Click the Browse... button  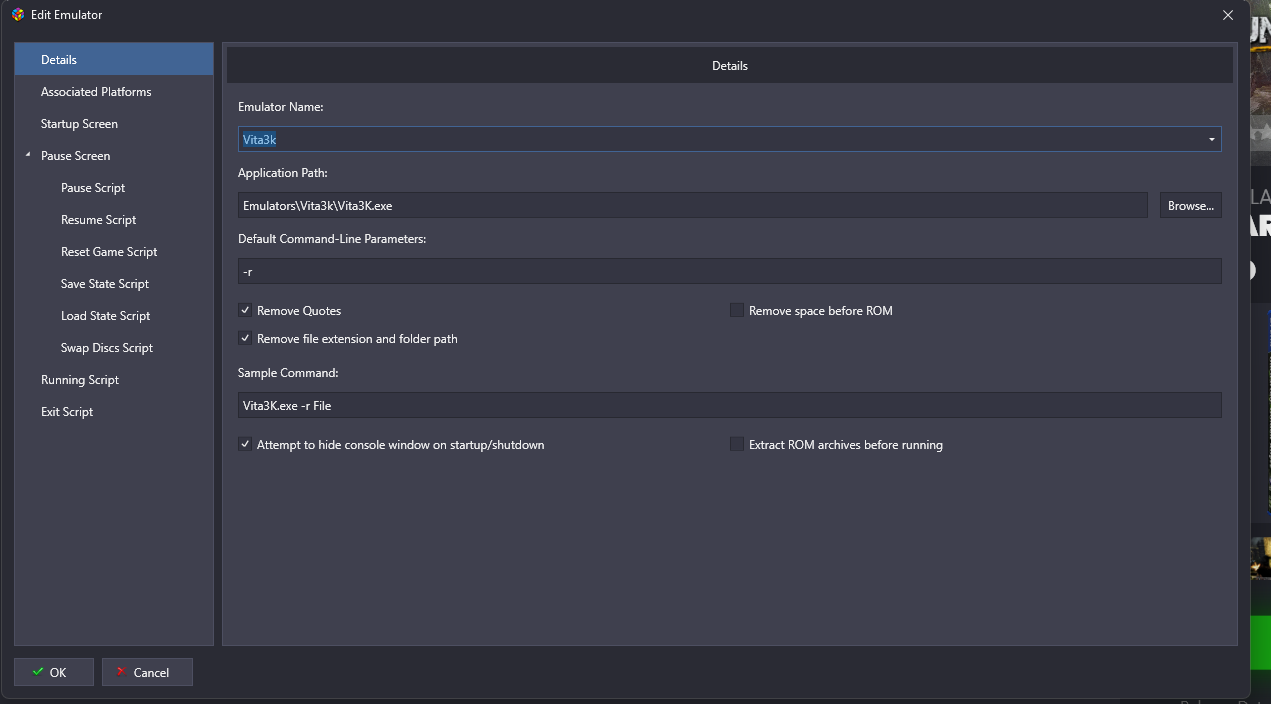(1190, 205)
